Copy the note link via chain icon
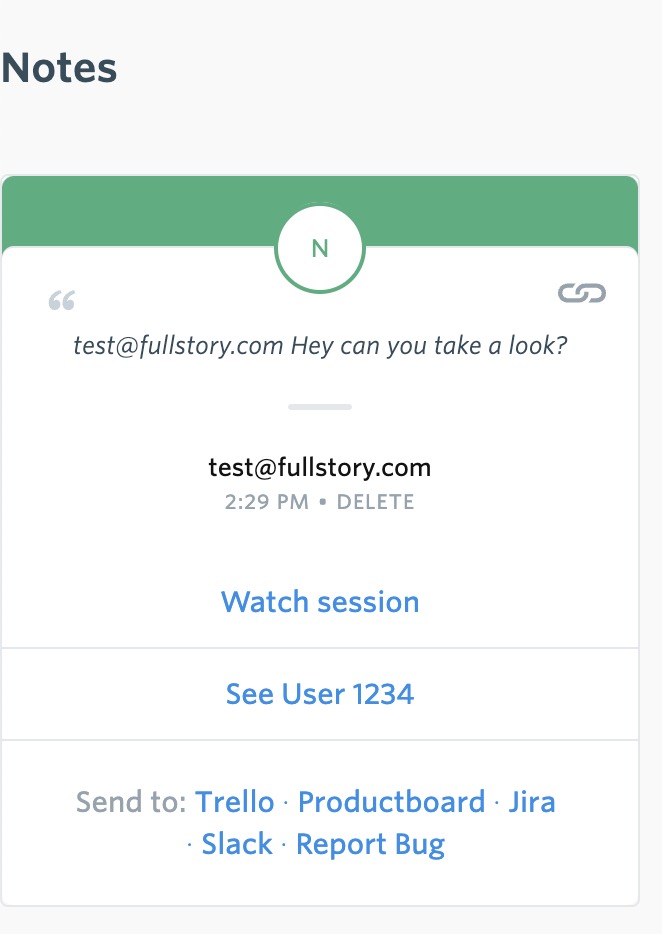The image size is (662, 934). (582, 293)
